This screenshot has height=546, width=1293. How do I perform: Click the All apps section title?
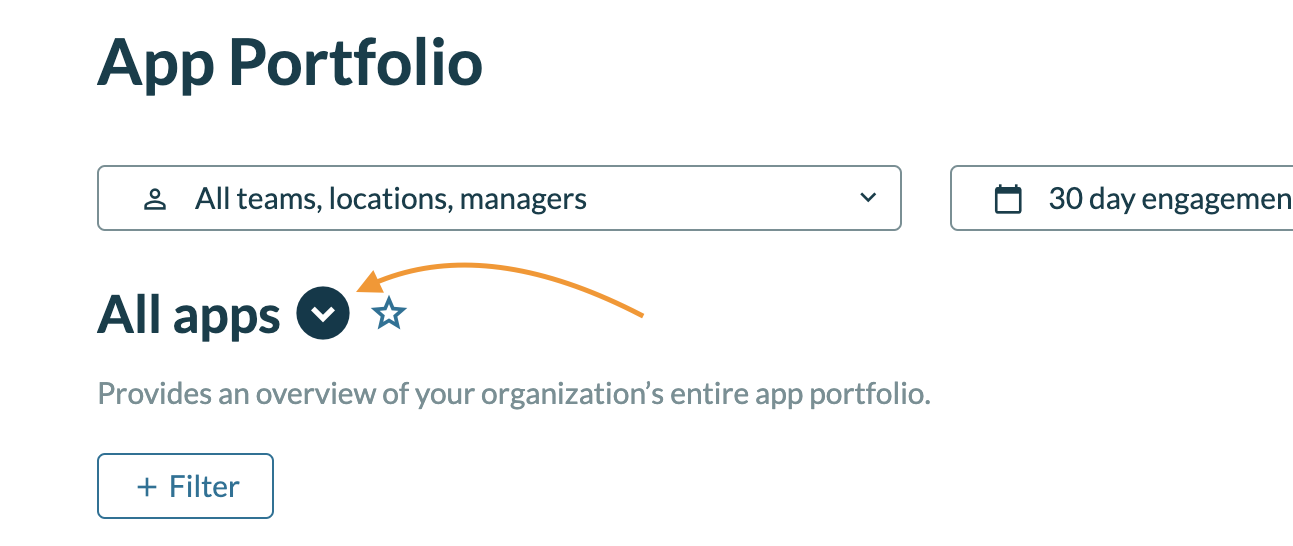coord(188,315)
